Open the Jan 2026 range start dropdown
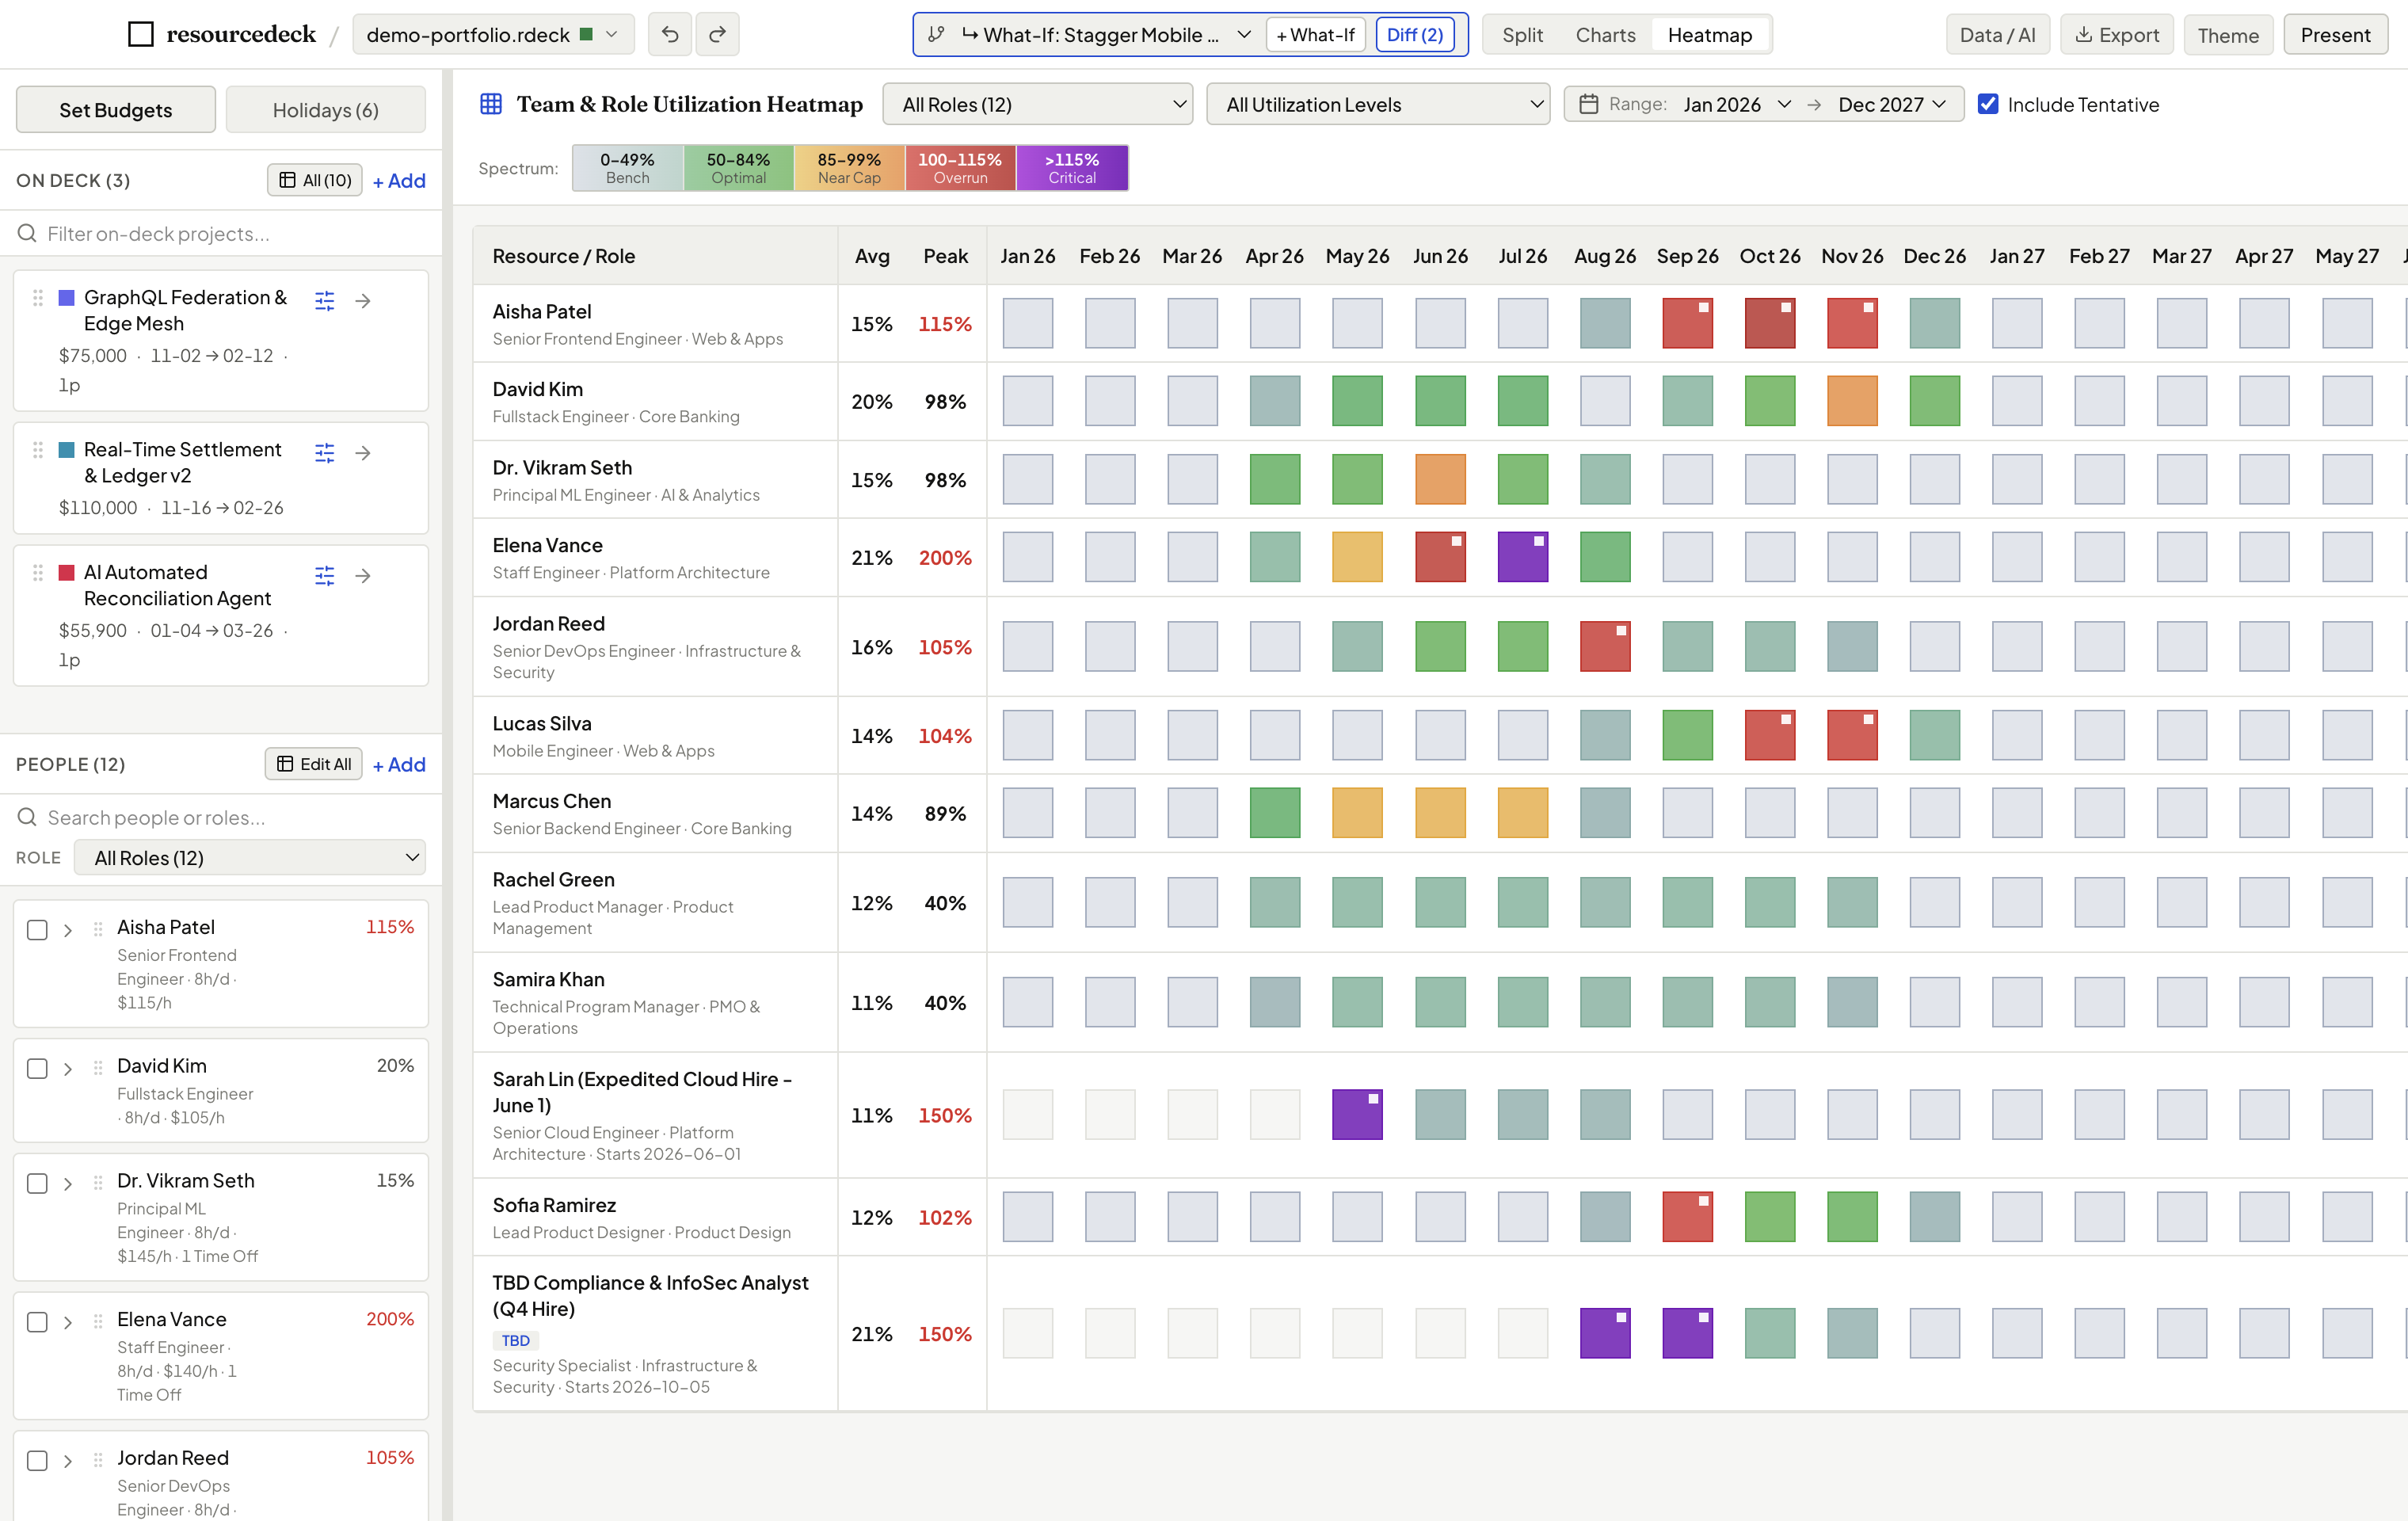 point(1736,104)
